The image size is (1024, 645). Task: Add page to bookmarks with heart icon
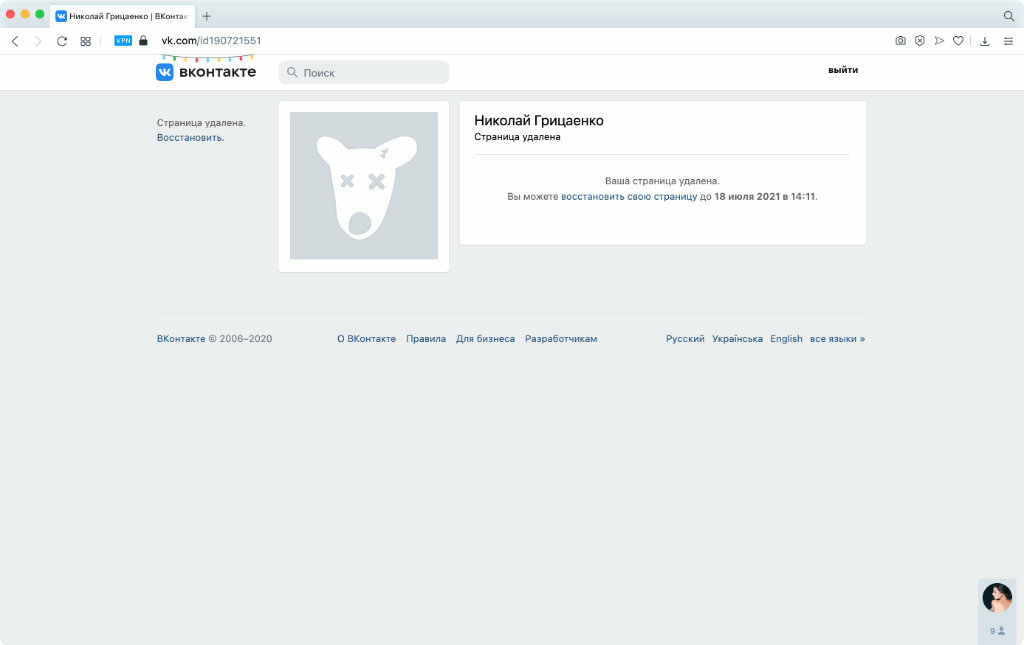tap(958, 40)
